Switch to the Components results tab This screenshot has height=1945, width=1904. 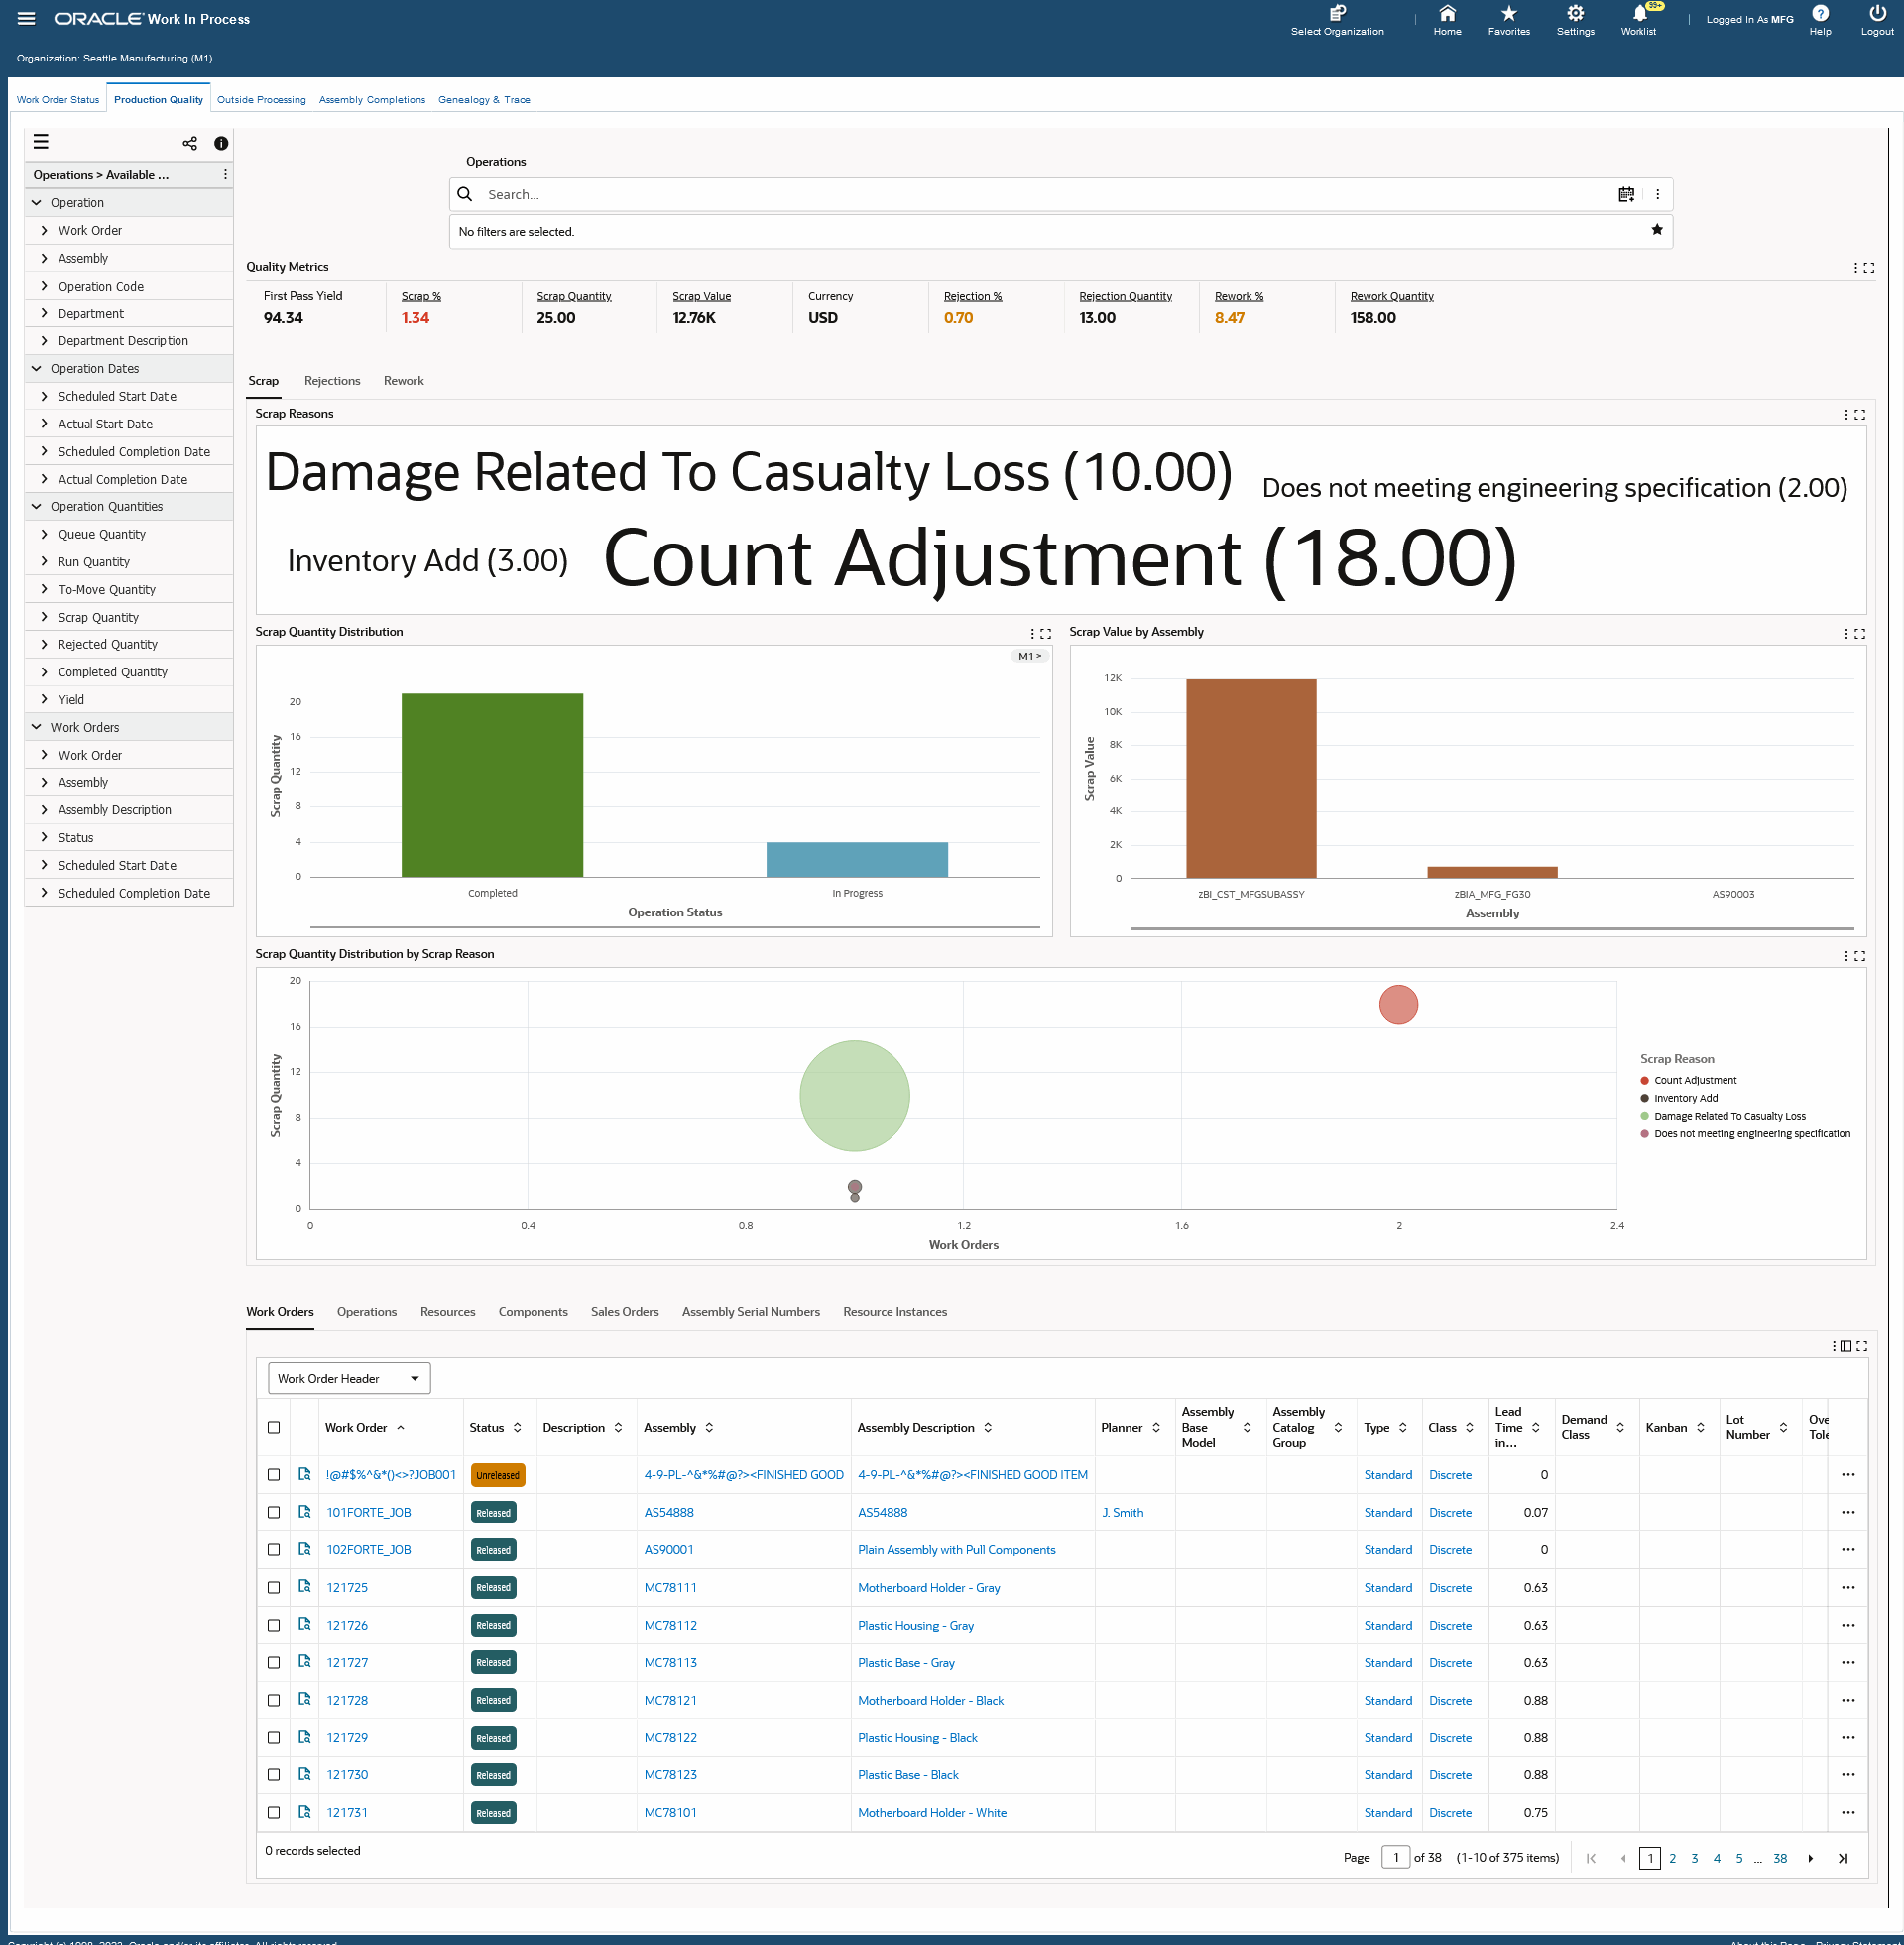click(533, 1312)
